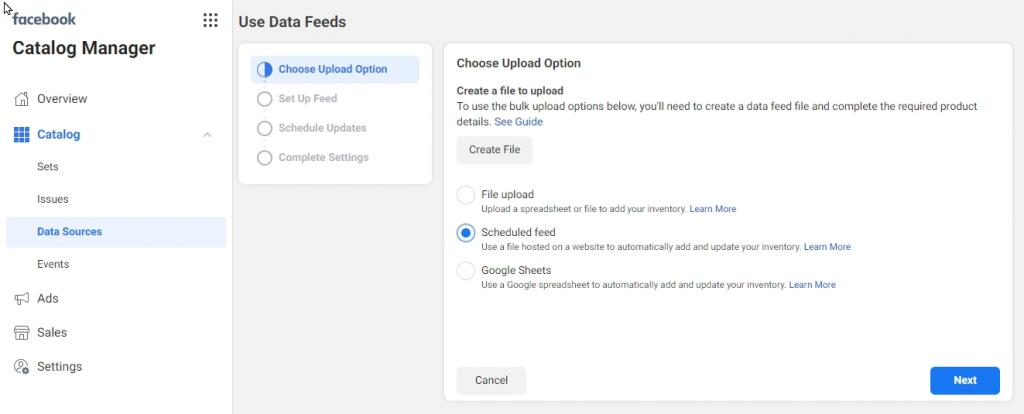Click the Overview house icon
Screen dimensions: 1024x414
click(x=22, y=99)
